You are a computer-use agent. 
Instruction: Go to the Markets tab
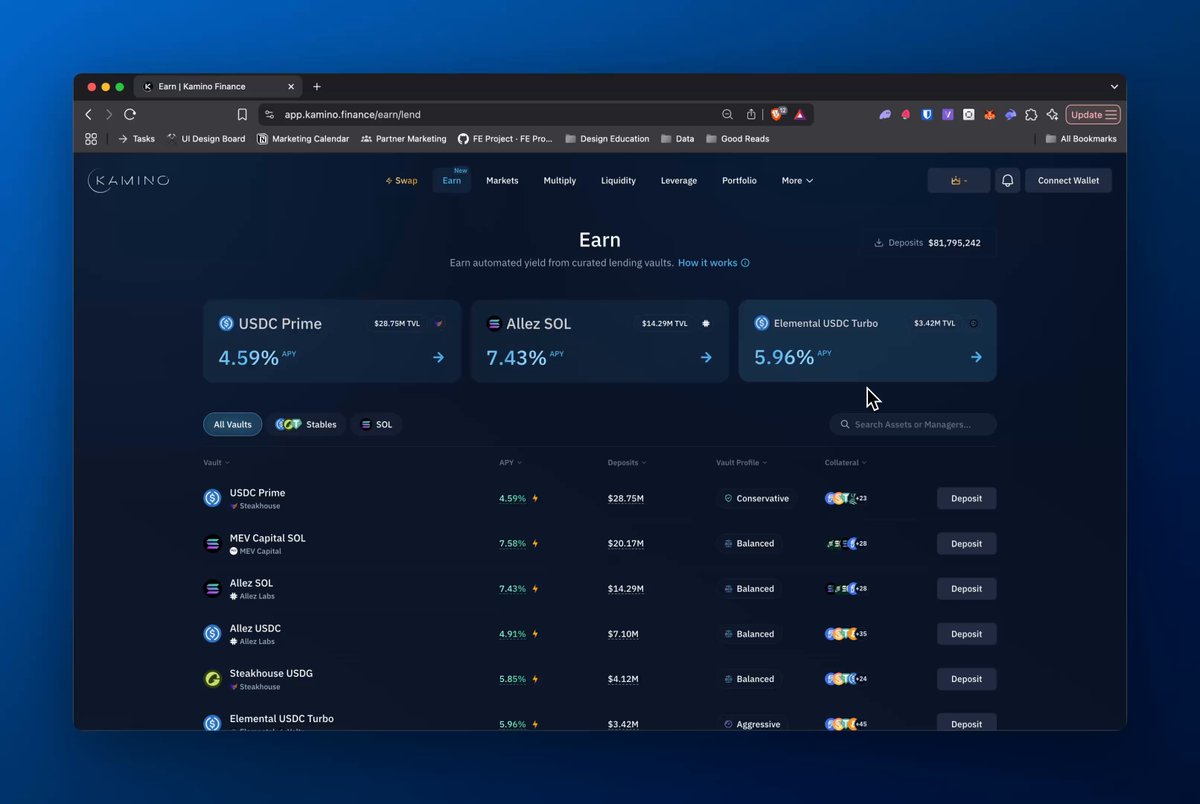502,181
